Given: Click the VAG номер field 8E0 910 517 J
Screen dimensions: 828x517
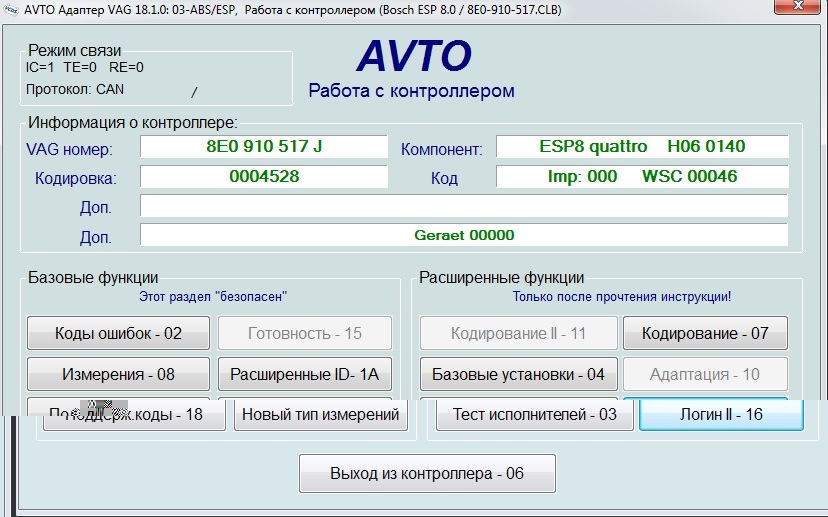Looking at the screenshot, I should click(x=263, y=147).
